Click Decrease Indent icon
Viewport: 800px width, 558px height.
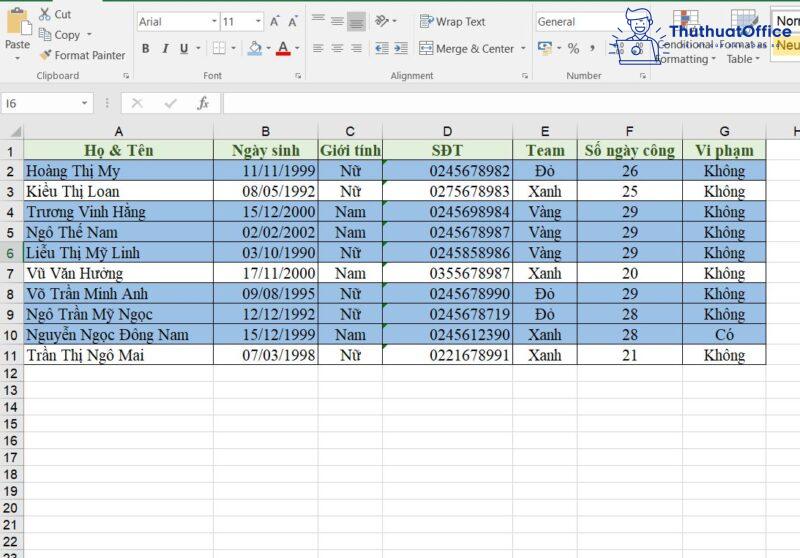pyautogui.click(x=382, y=48)
